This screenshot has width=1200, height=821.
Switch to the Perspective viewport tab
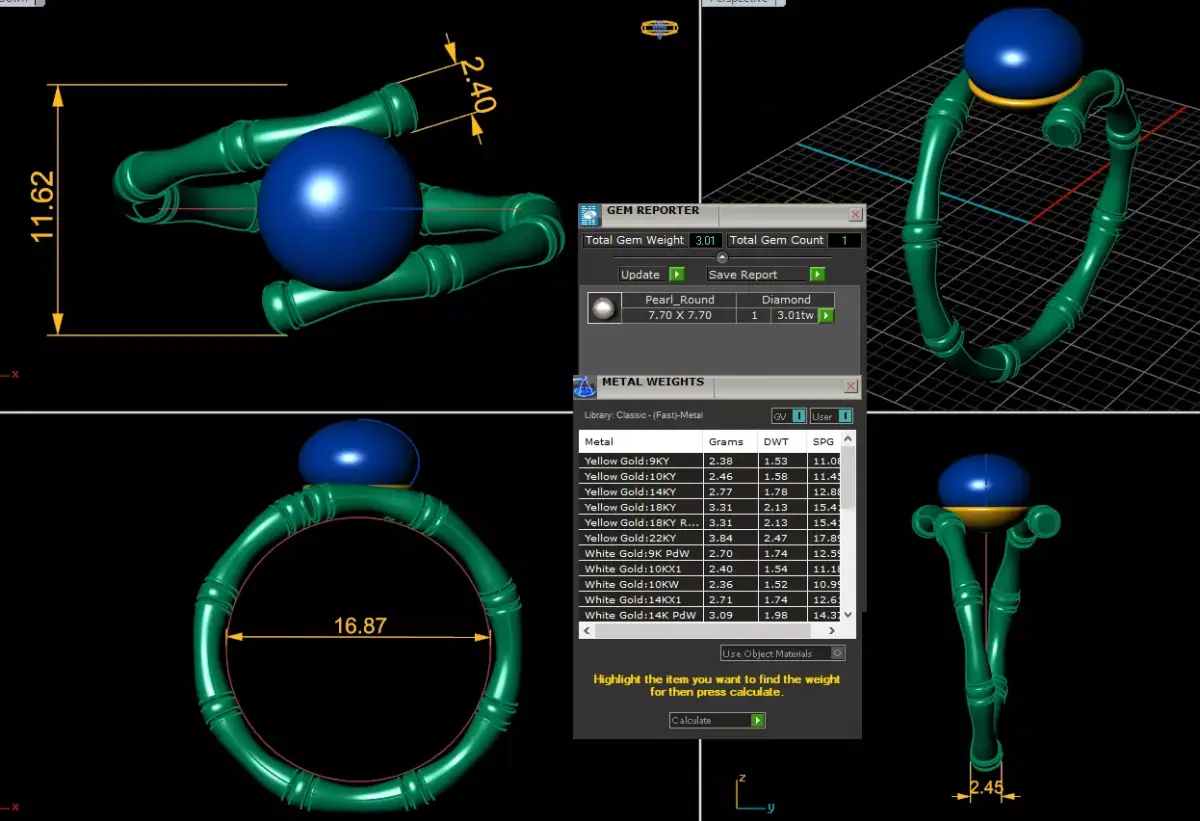point(745,2)
